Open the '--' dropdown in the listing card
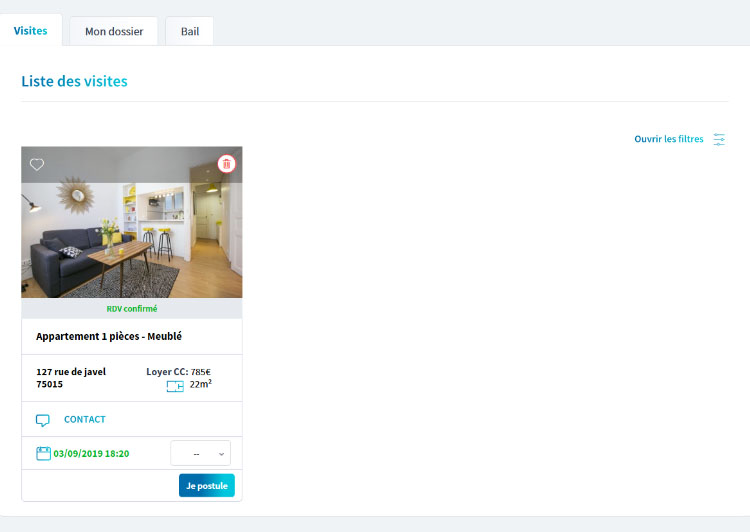750x532 pixels. [200, 453]
